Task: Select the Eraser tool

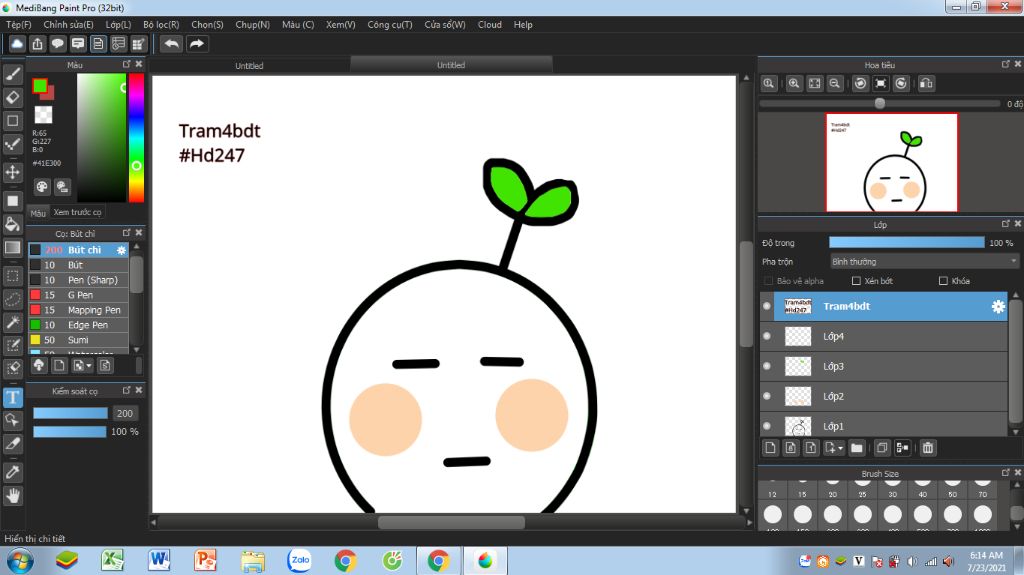Action: pyautogui.click(x=12, y=97)
